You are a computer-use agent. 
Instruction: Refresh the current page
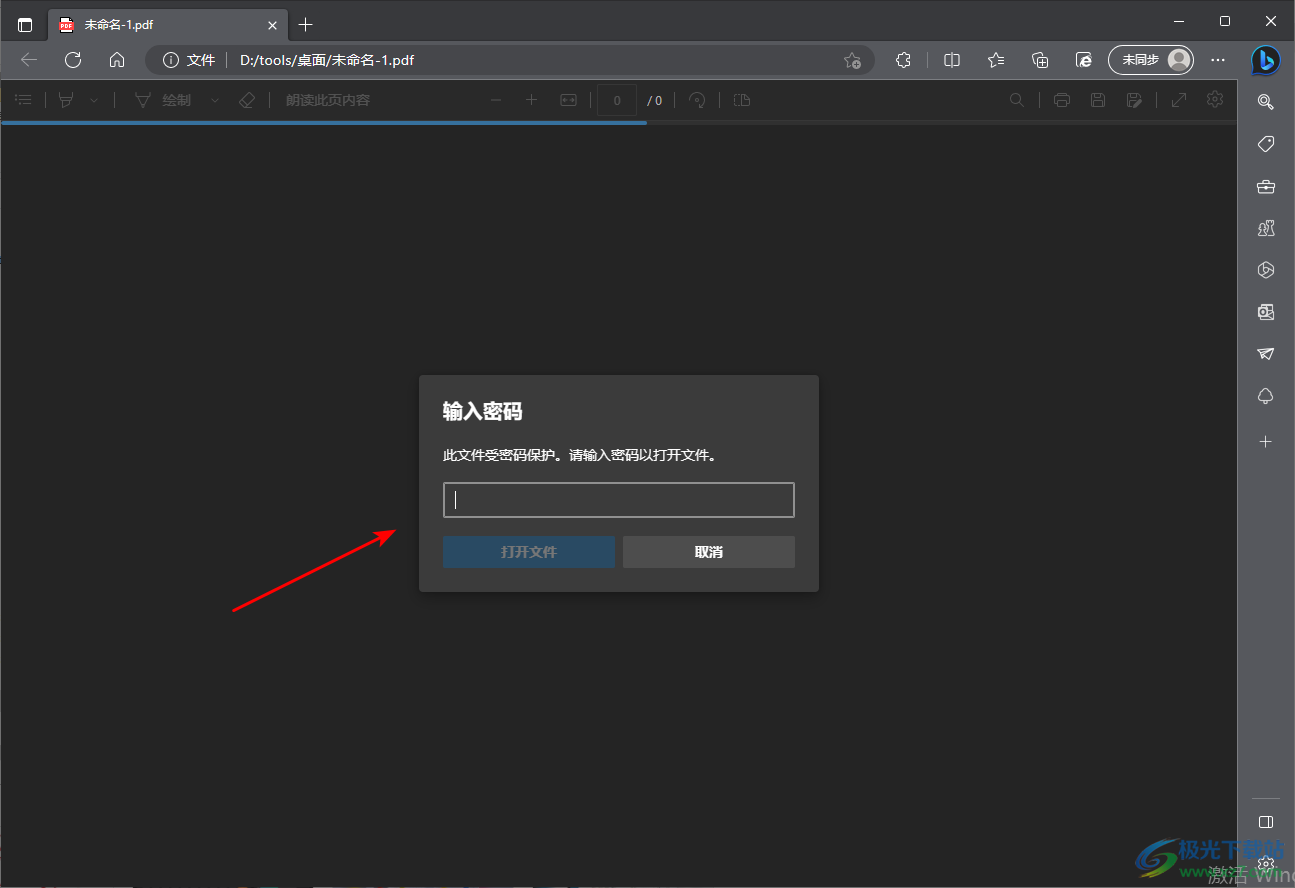73,60
